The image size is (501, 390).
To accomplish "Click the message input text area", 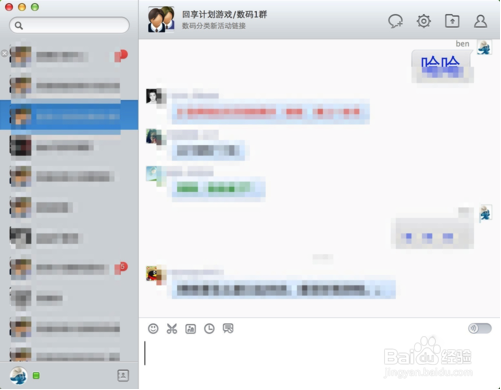I will [320, 362].
